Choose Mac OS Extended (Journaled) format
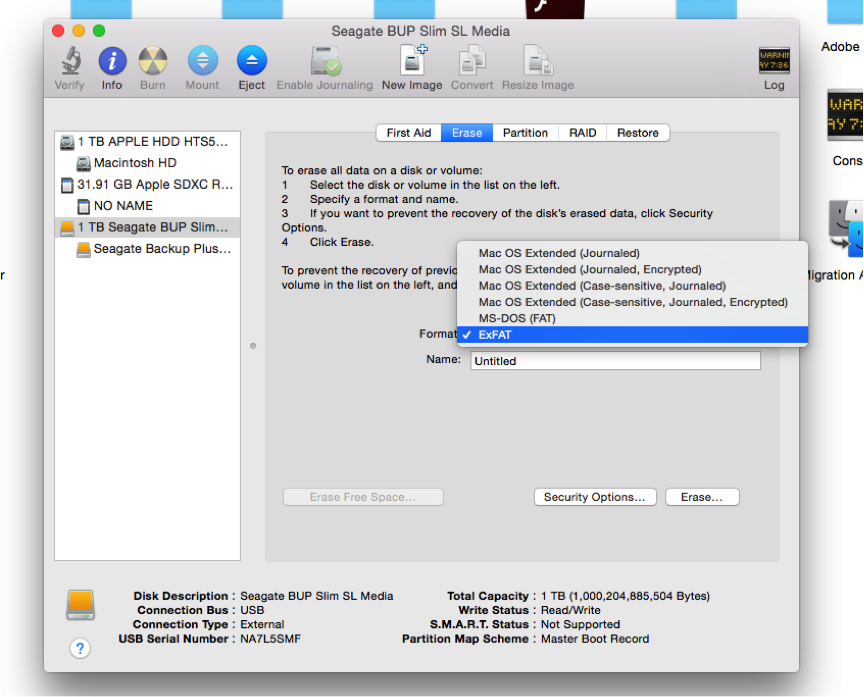Screen dimensions: 864x697 633,253
